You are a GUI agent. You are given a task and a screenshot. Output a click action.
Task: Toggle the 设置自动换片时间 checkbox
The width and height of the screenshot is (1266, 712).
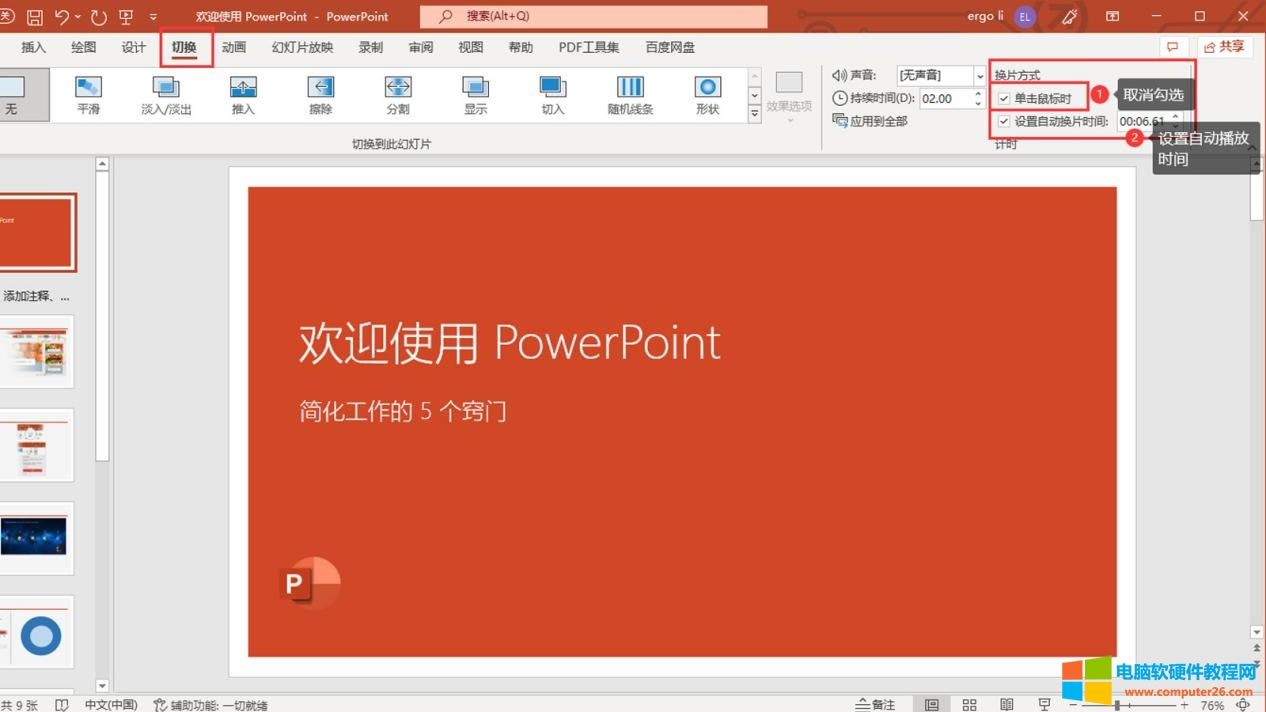coord(1004,121)
